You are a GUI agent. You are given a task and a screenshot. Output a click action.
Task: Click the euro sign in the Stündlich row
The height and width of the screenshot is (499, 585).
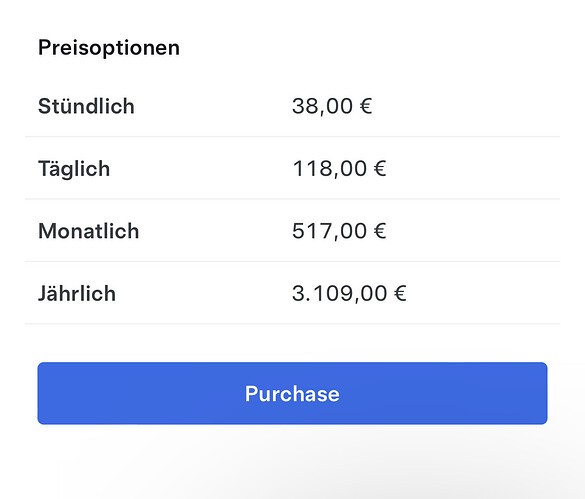366,106
